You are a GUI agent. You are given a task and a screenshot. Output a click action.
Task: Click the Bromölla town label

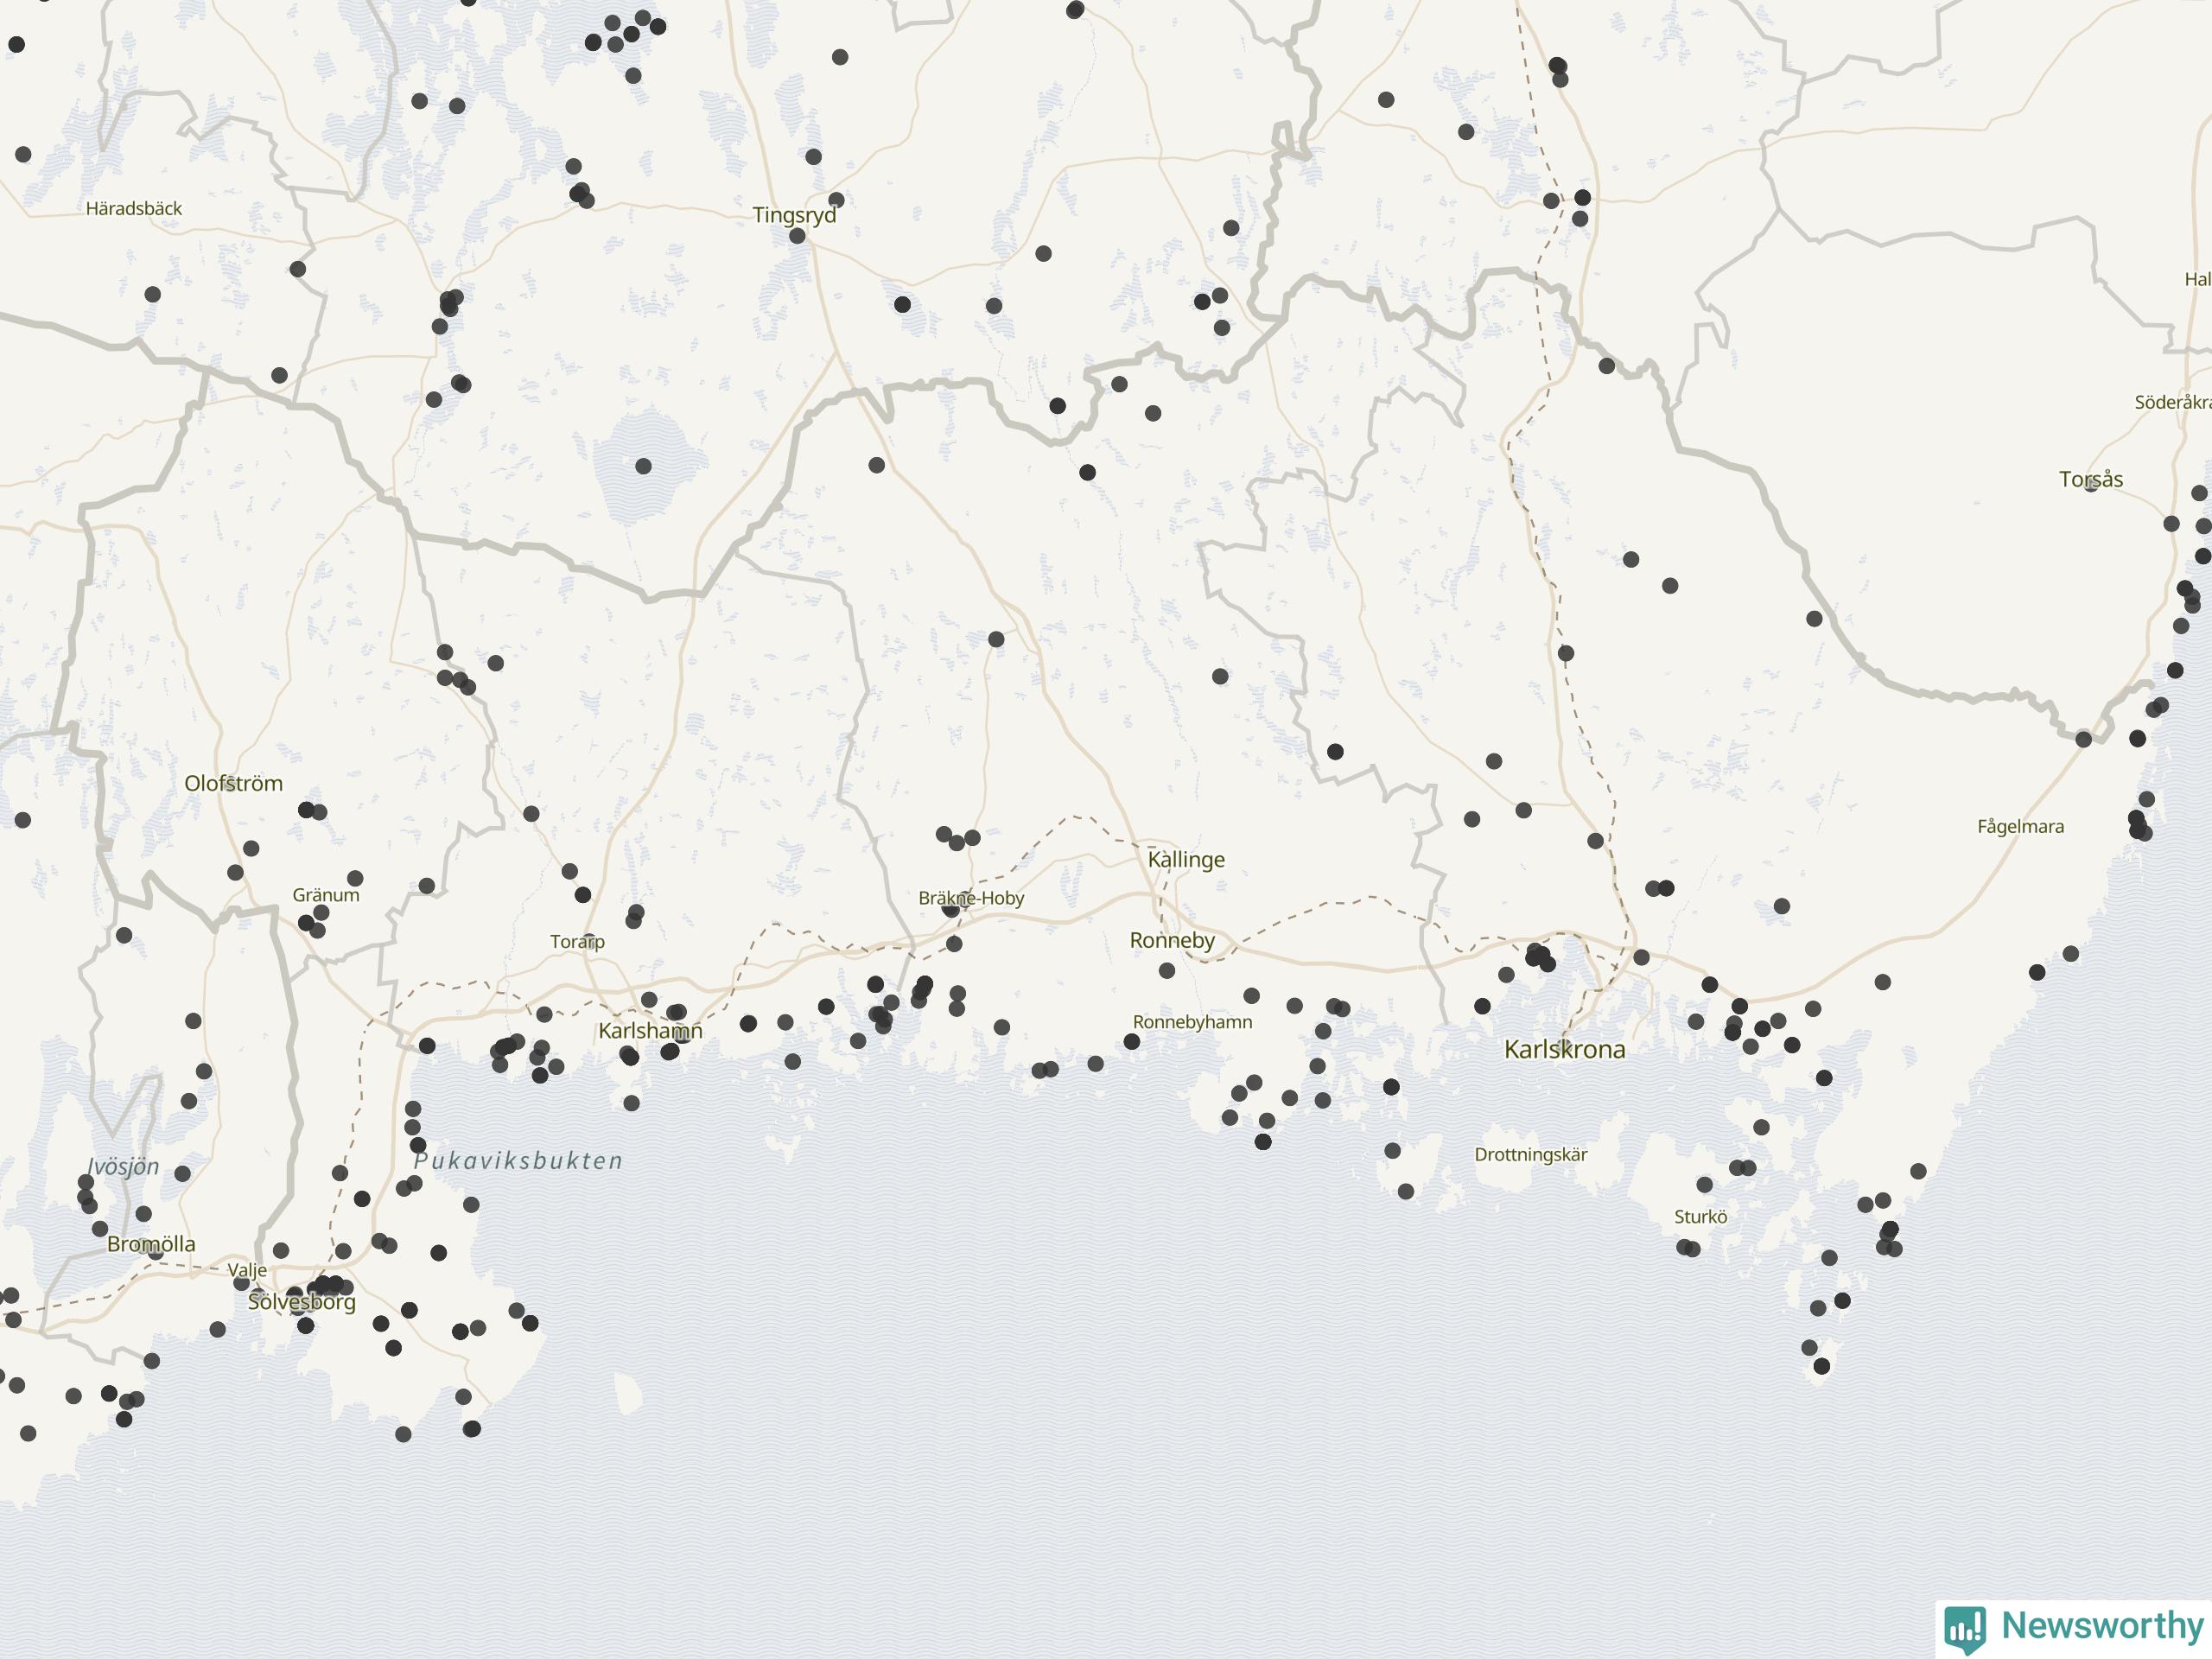coord(151,1244)
